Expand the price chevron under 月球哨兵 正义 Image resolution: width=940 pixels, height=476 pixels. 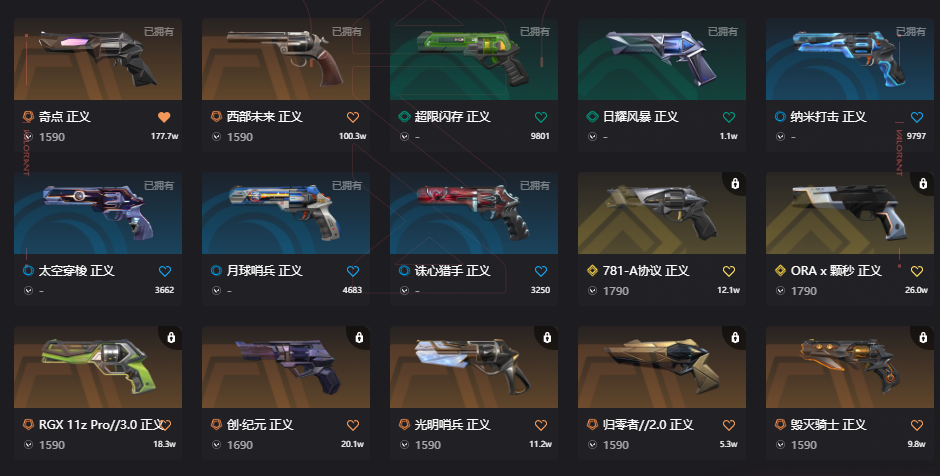[216, 290]
